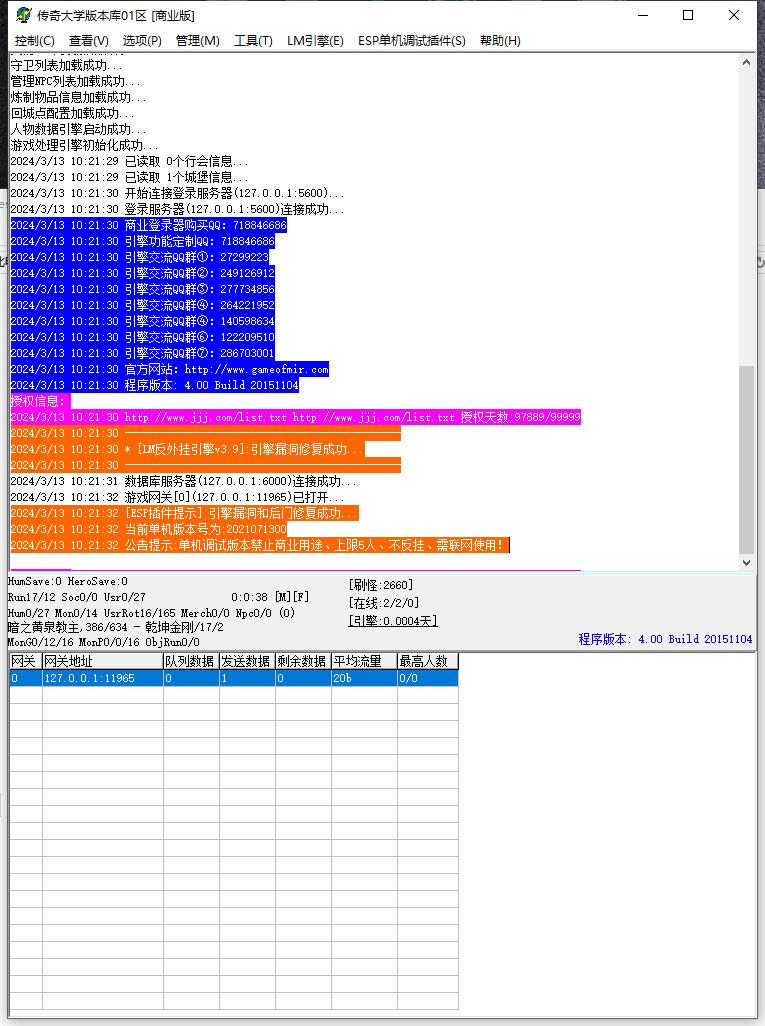Click the 暗之黄泉教主,386/634 status line
Screen dimensions: 765x1026
(x=116, y=627)
